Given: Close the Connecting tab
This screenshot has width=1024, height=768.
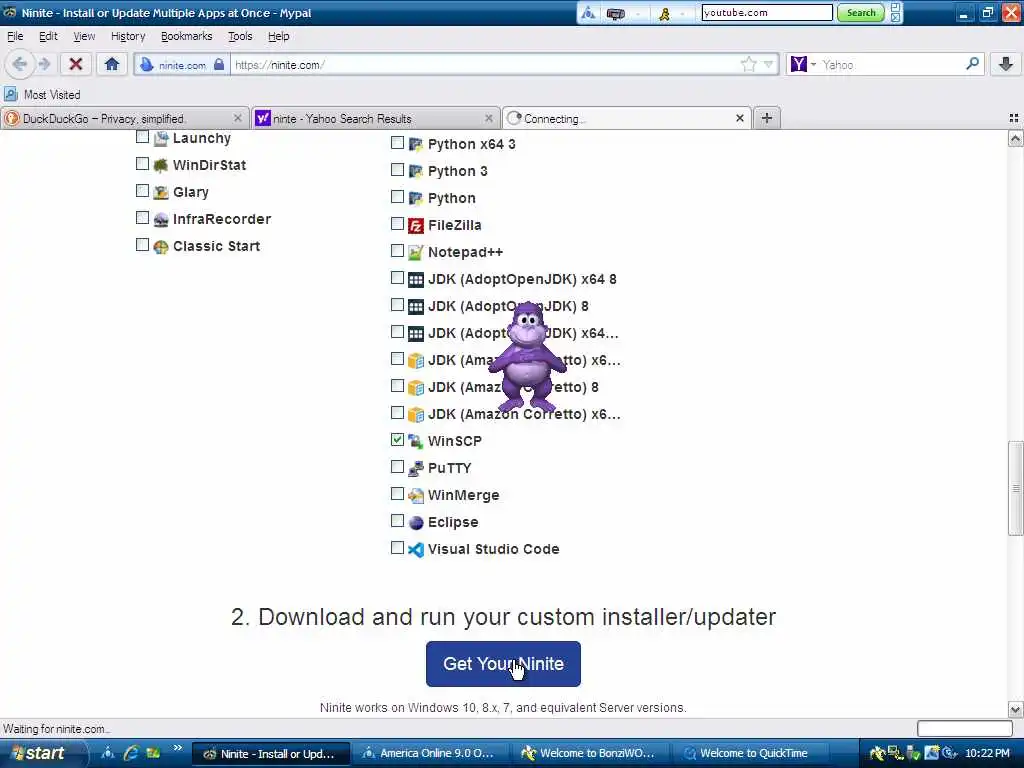Looking at the screenshot, I should click(739, 118).
